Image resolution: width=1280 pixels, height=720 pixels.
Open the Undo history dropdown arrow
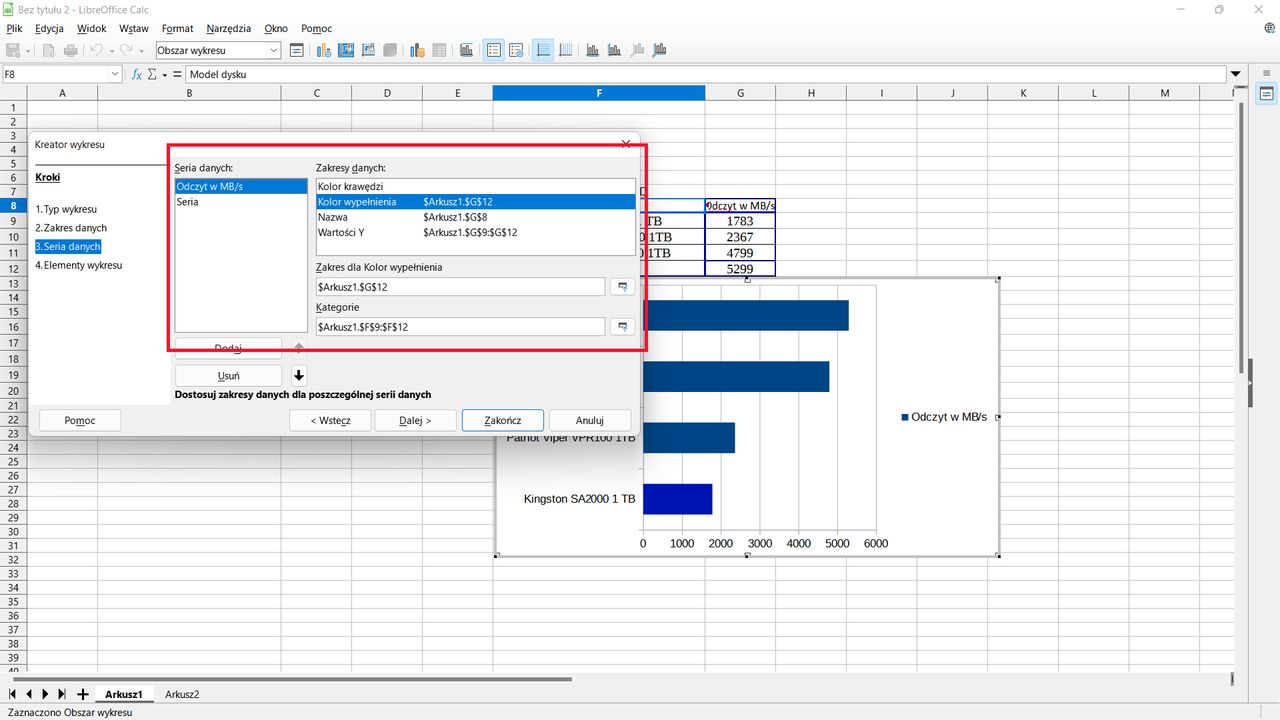pos(110,50)
